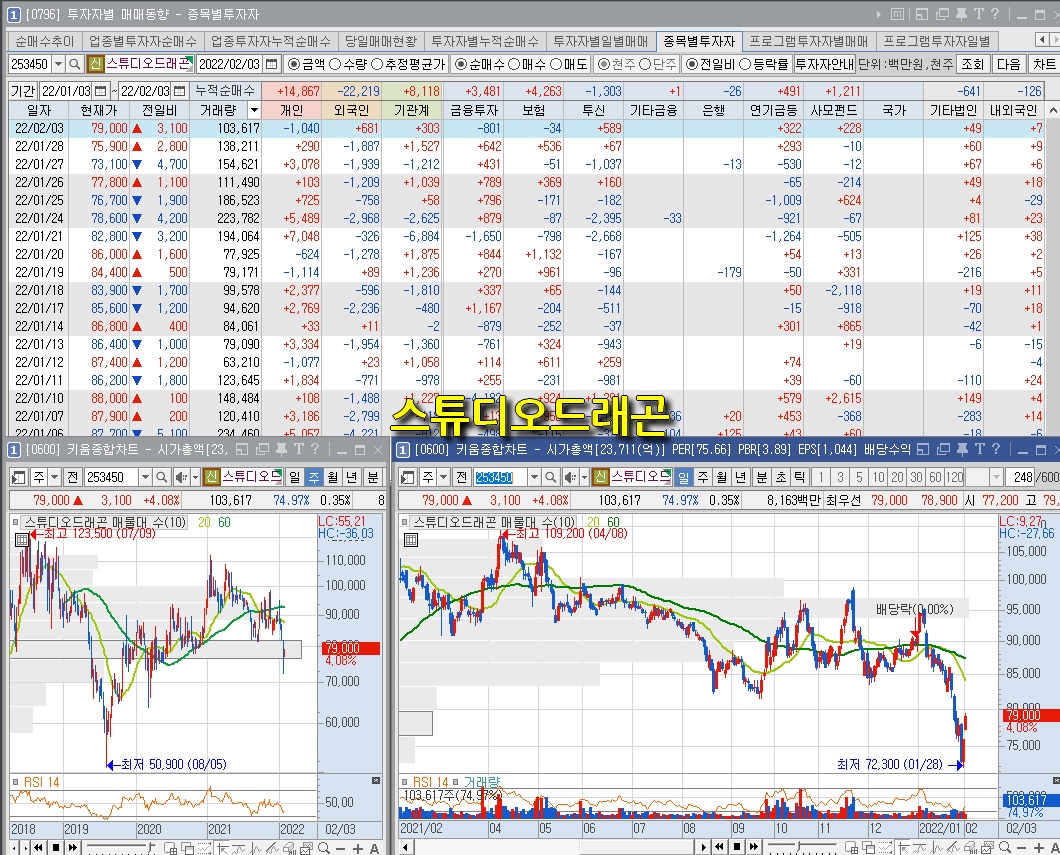Click minus zoom-out icon in right chart bottom toolbar
This screenshot has width=1060, height=855.
click(1021, 848)
